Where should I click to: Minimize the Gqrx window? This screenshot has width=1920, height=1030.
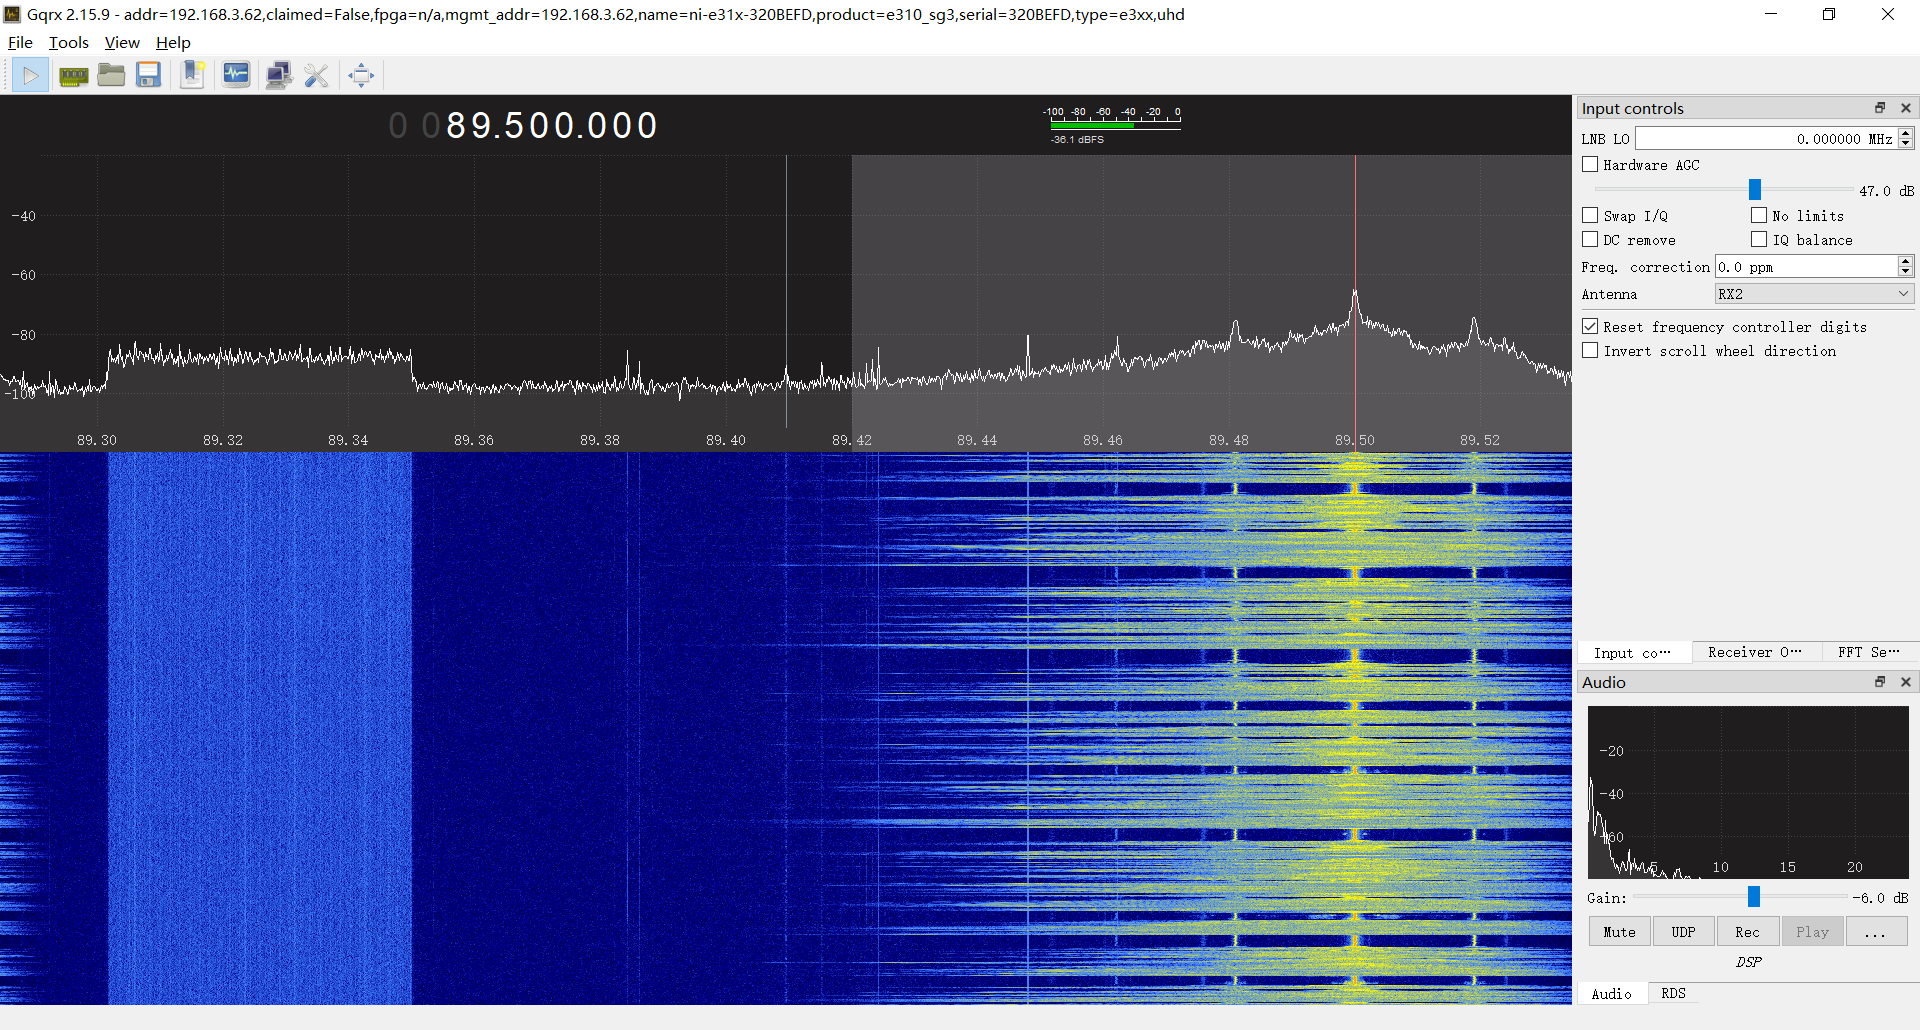tap(1771, 14)
